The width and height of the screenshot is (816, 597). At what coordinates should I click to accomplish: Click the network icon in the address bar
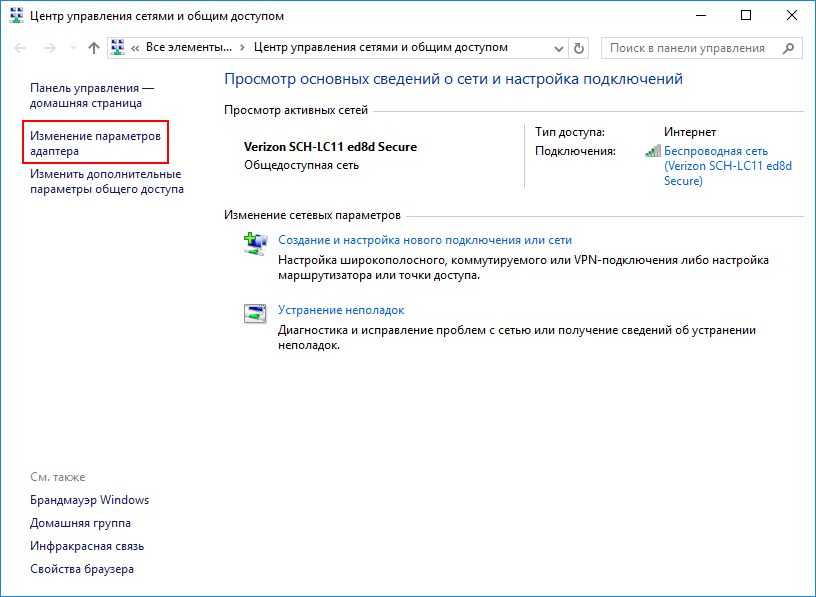[x=118, y=48]
